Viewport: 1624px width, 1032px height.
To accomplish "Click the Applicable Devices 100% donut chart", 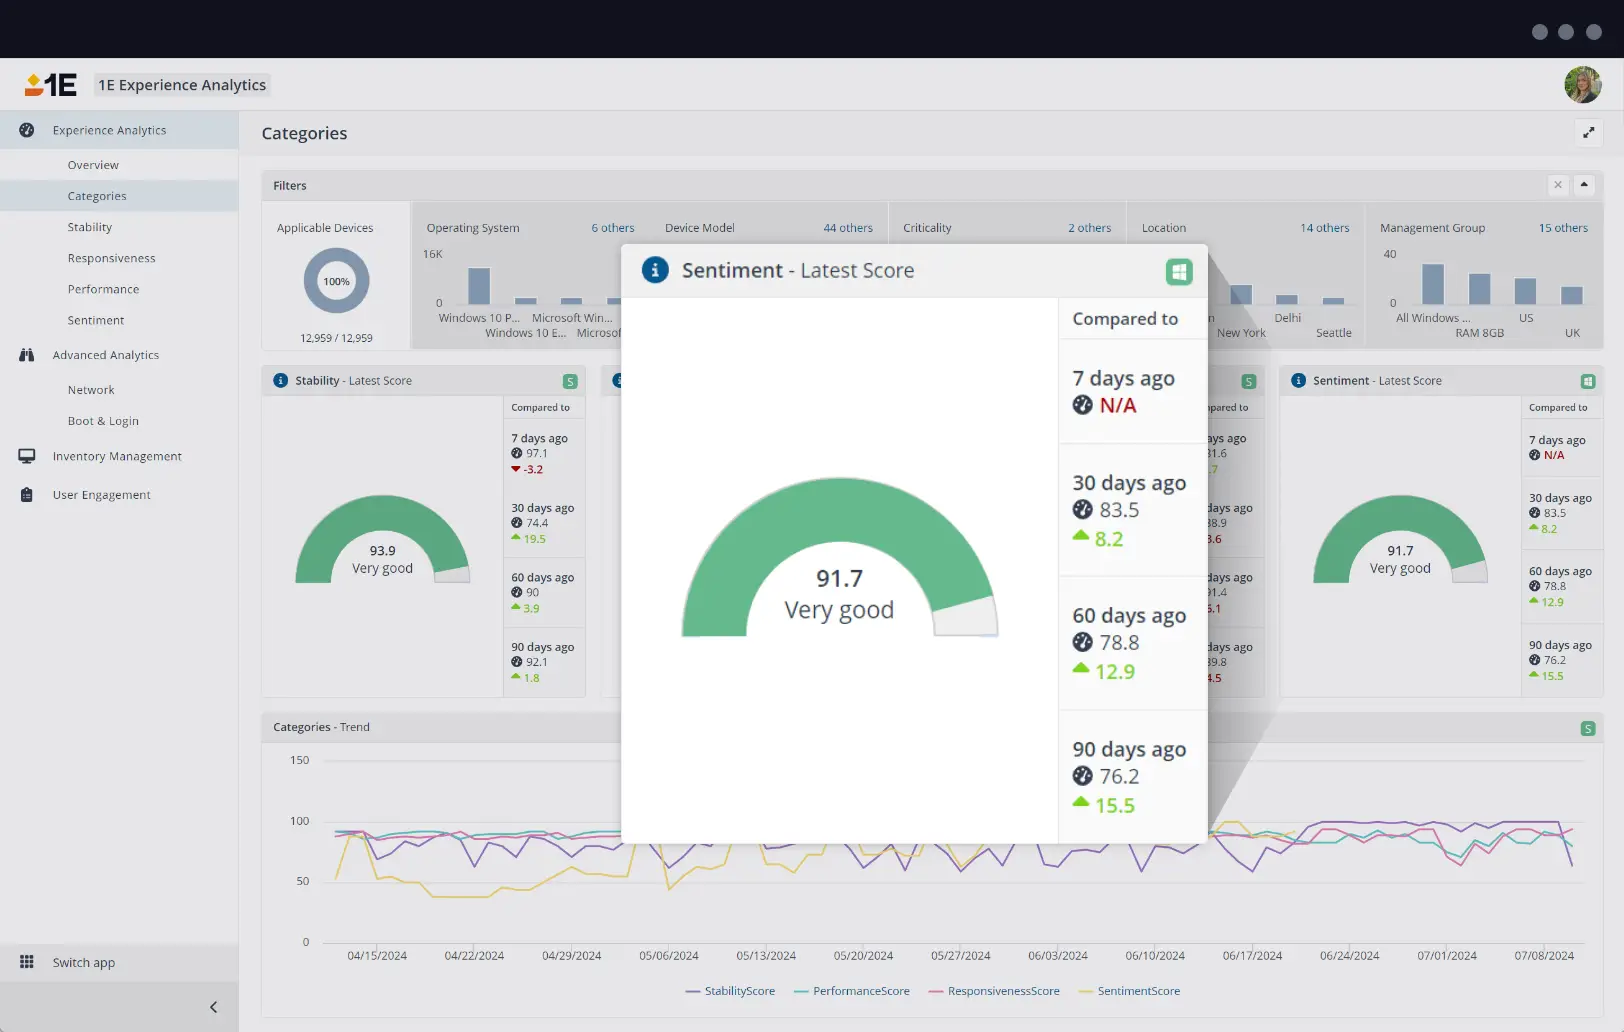I will coord(335,281).
